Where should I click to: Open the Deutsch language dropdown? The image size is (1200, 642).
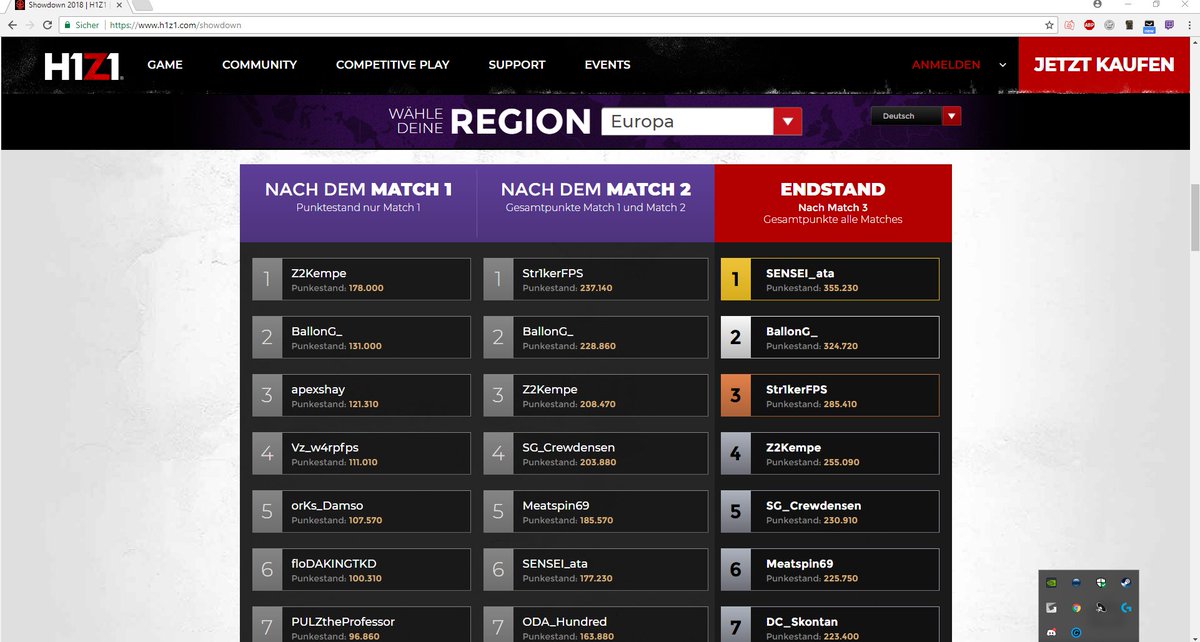pos(916,116)
